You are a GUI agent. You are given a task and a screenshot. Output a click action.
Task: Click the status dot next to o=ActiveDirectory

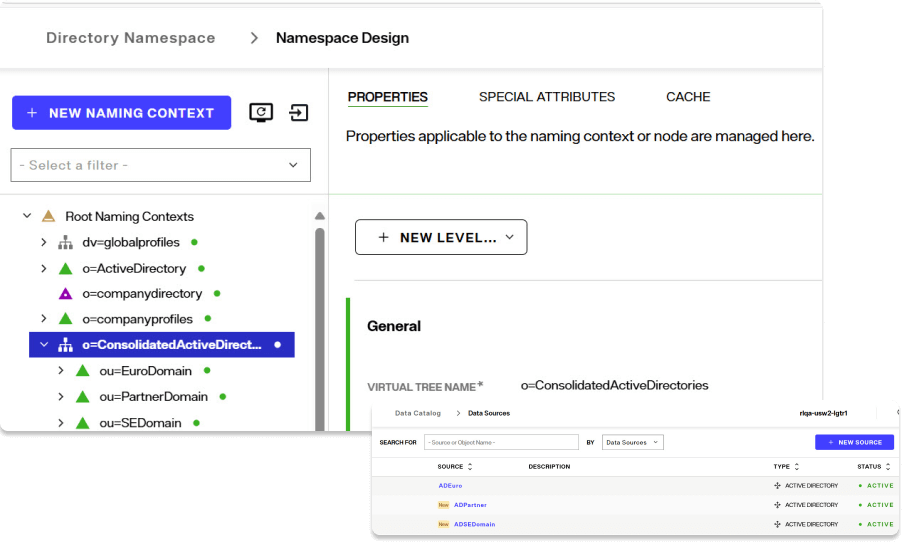[x=201, y=268]
